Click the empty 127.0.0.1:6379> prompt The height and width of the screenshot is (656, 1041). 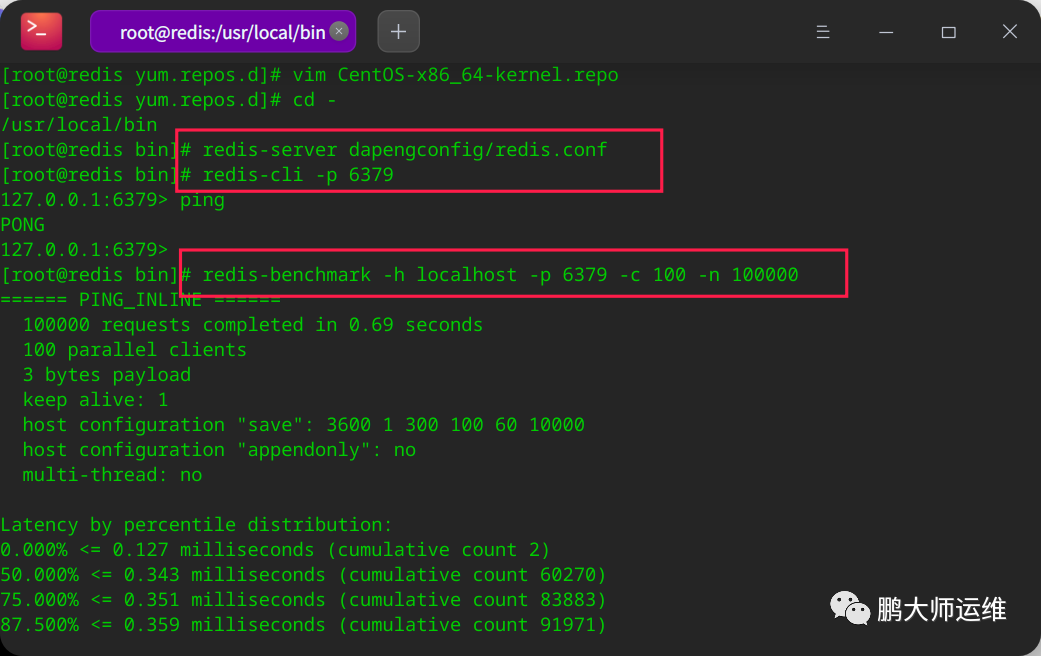(x=84, y=250)
